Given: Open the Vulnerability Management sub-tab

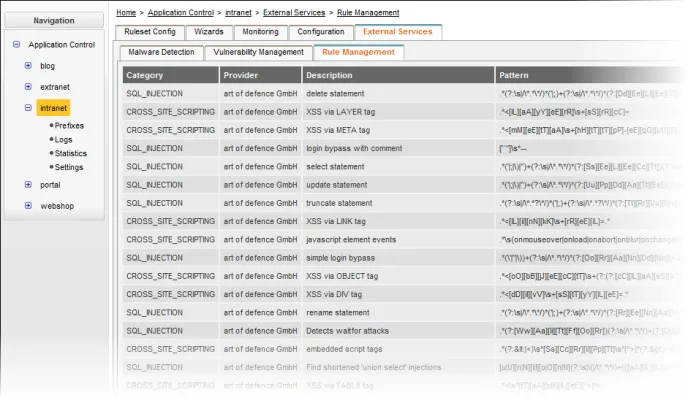Looking at the screenshot, I should coord(258,52).
